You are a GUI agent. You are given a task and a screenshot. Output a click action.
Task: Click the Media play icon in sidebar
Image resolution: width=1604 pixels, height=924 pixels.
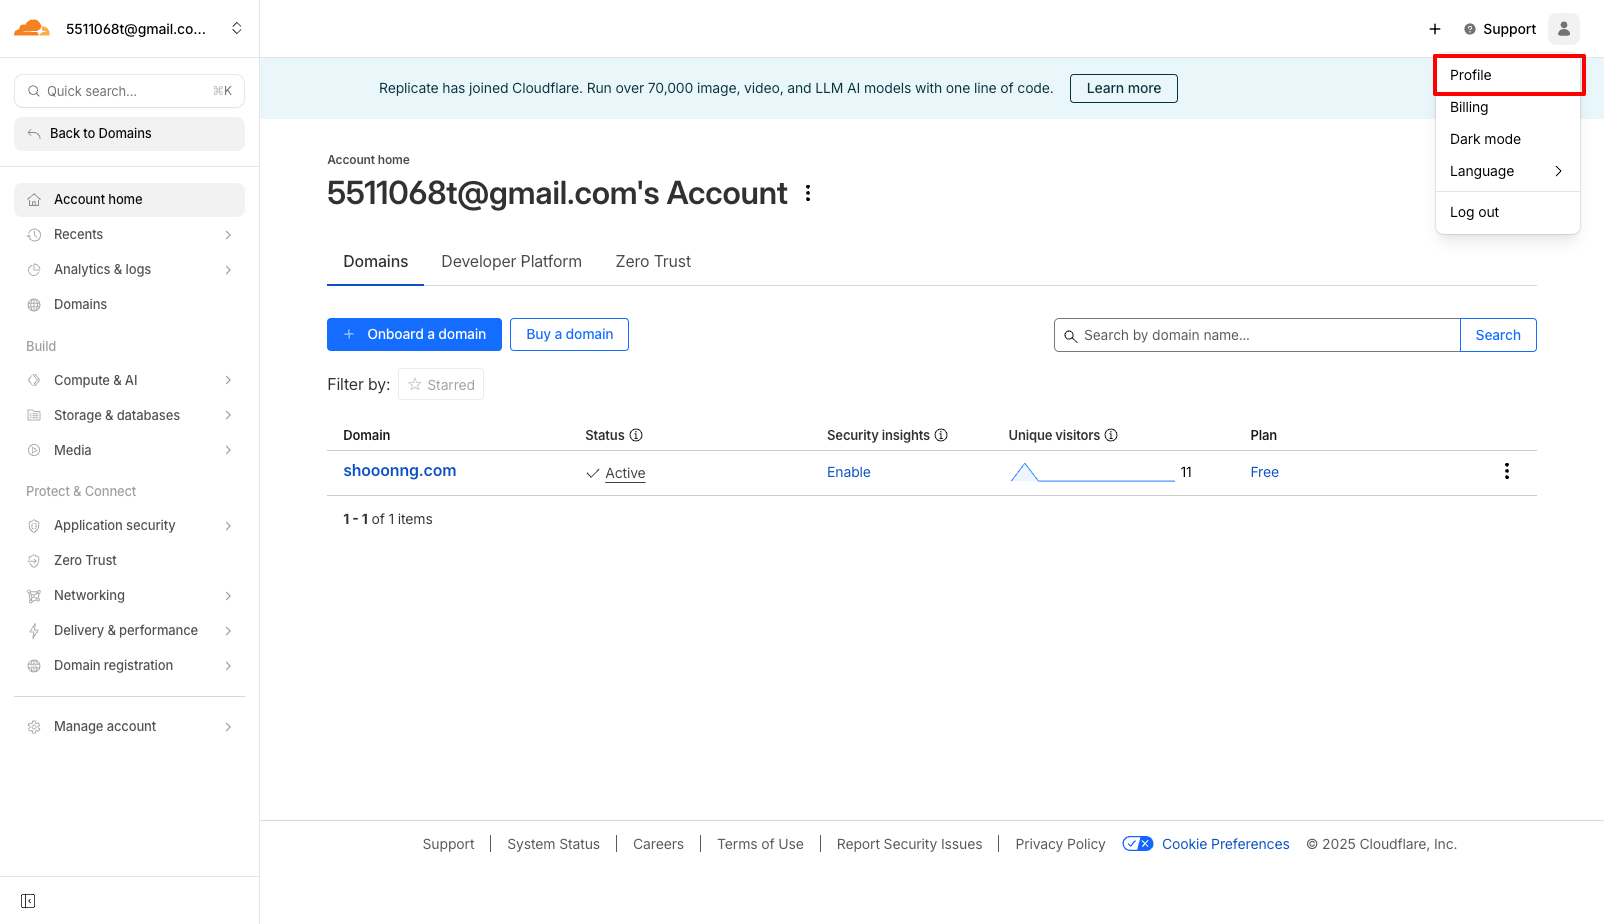(34, 451)
